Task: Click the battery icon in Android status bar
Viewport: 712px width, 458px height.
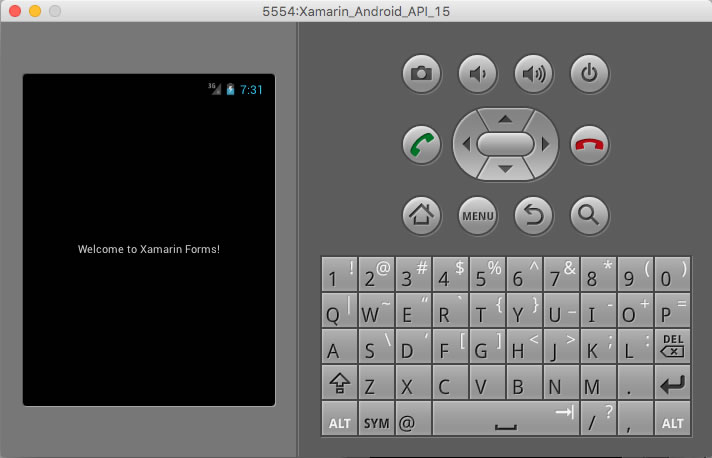Action: (231, 89)
